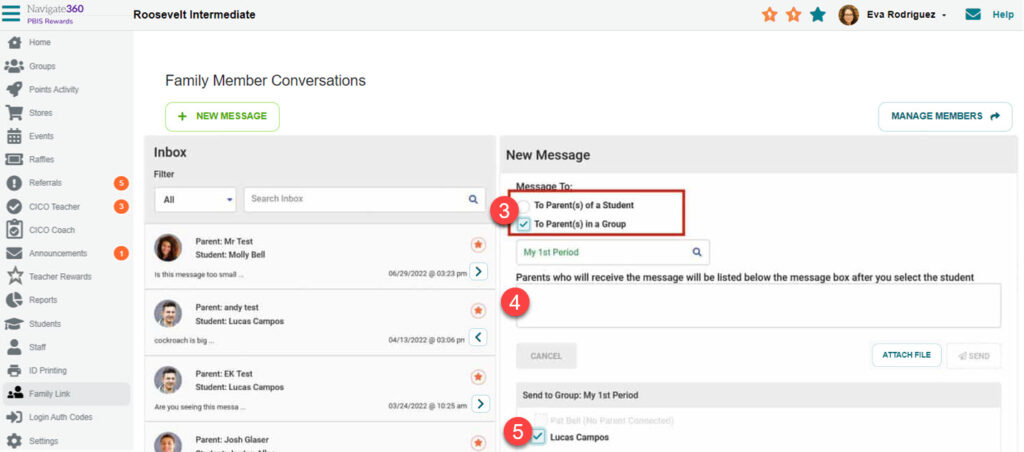The image size is (1024, 452).
Task: Click the Referrals badge showing 5
Action: [x=121, y=183]
